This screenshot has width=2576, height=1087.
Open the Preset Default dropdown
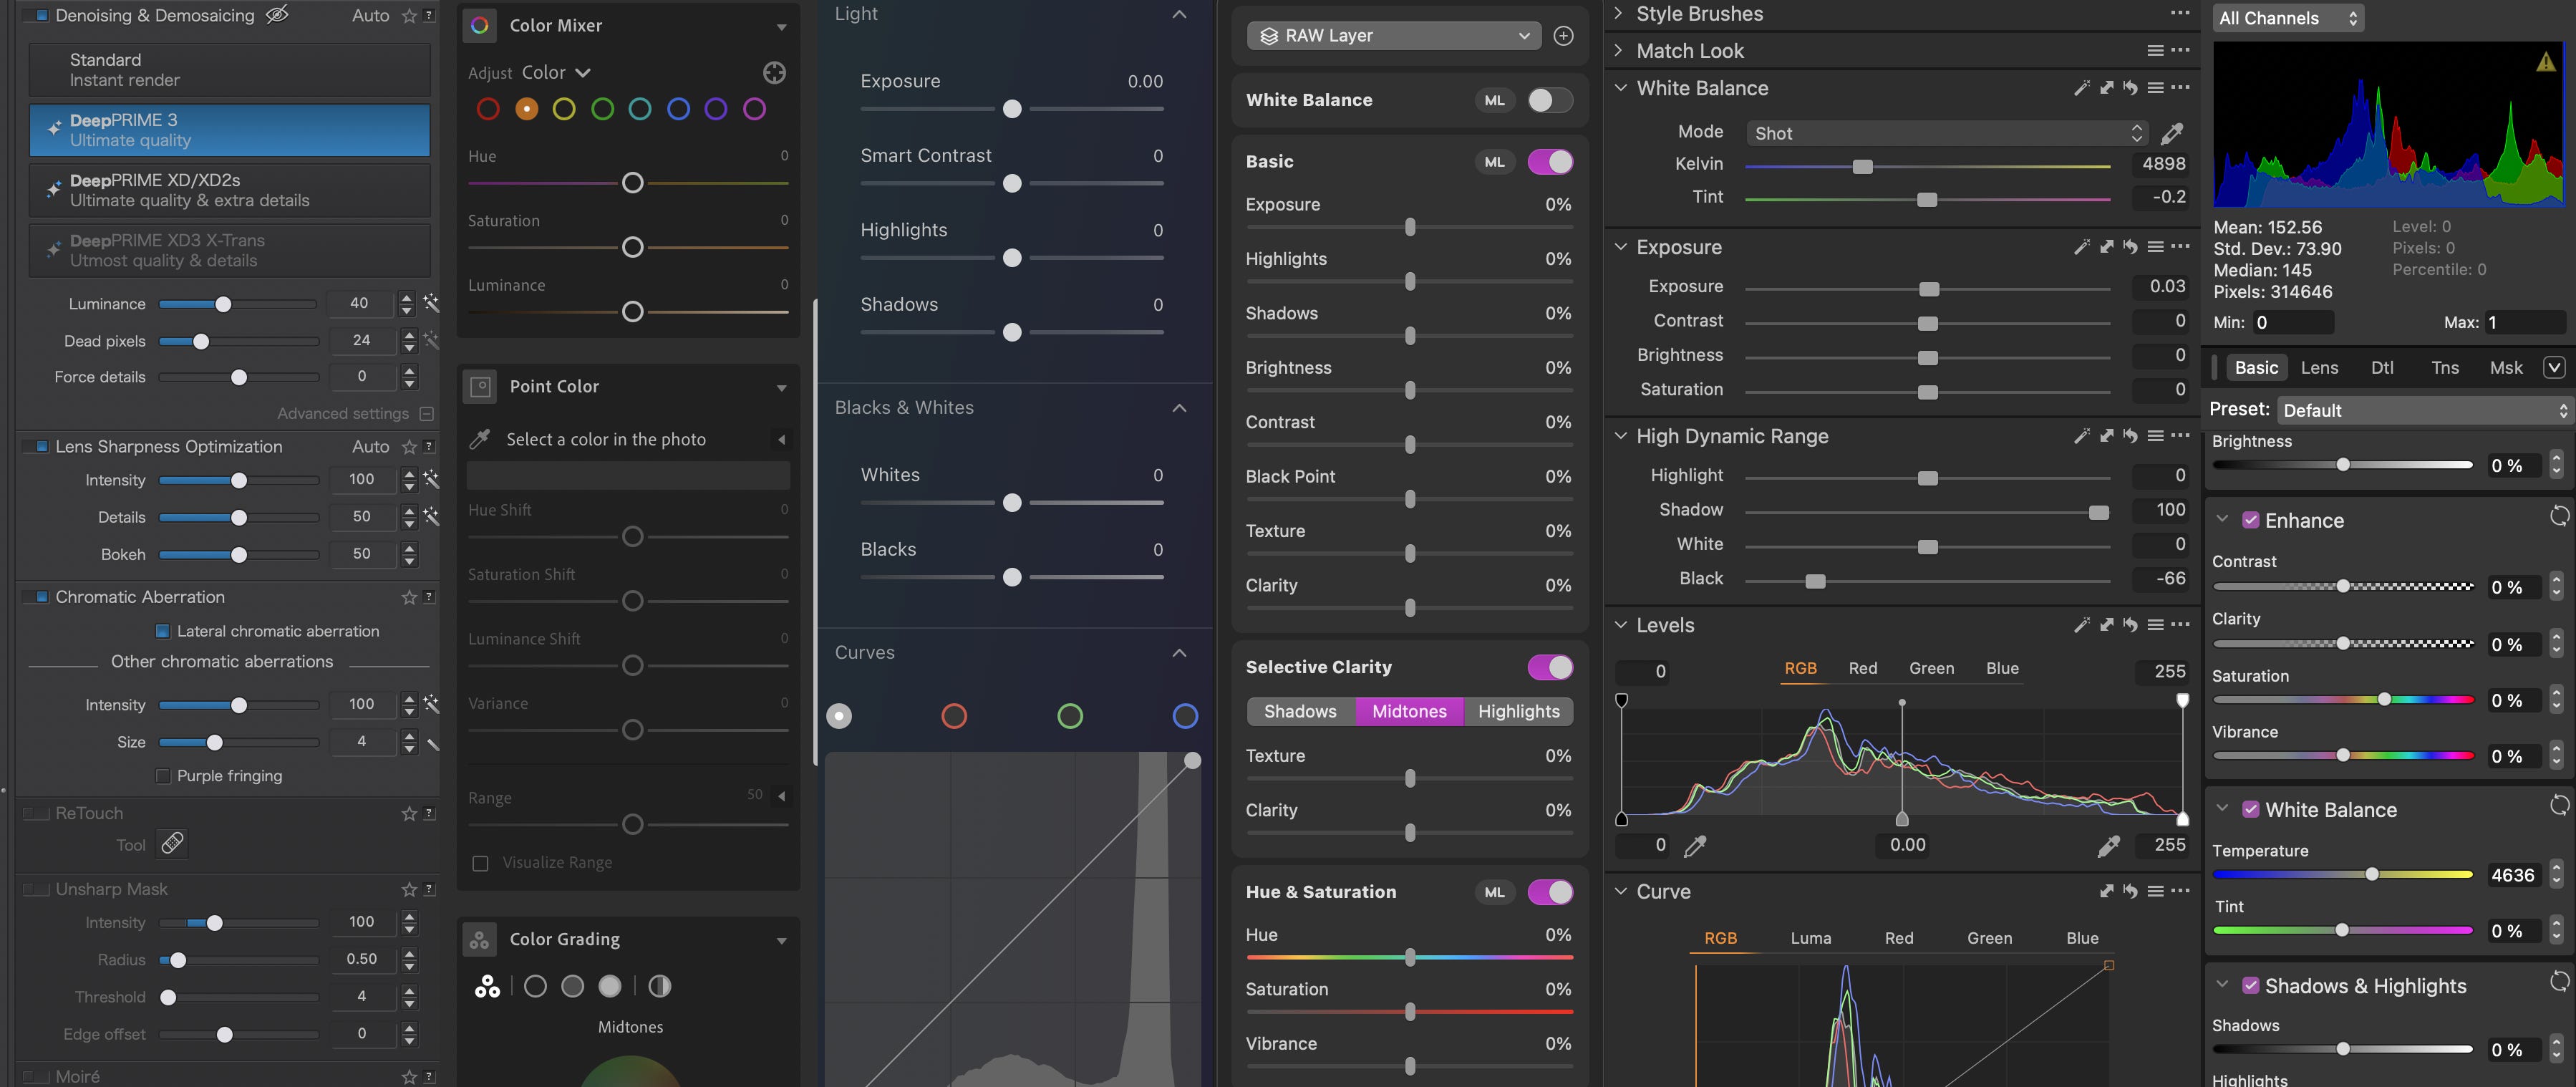[x=2424, y=410]
